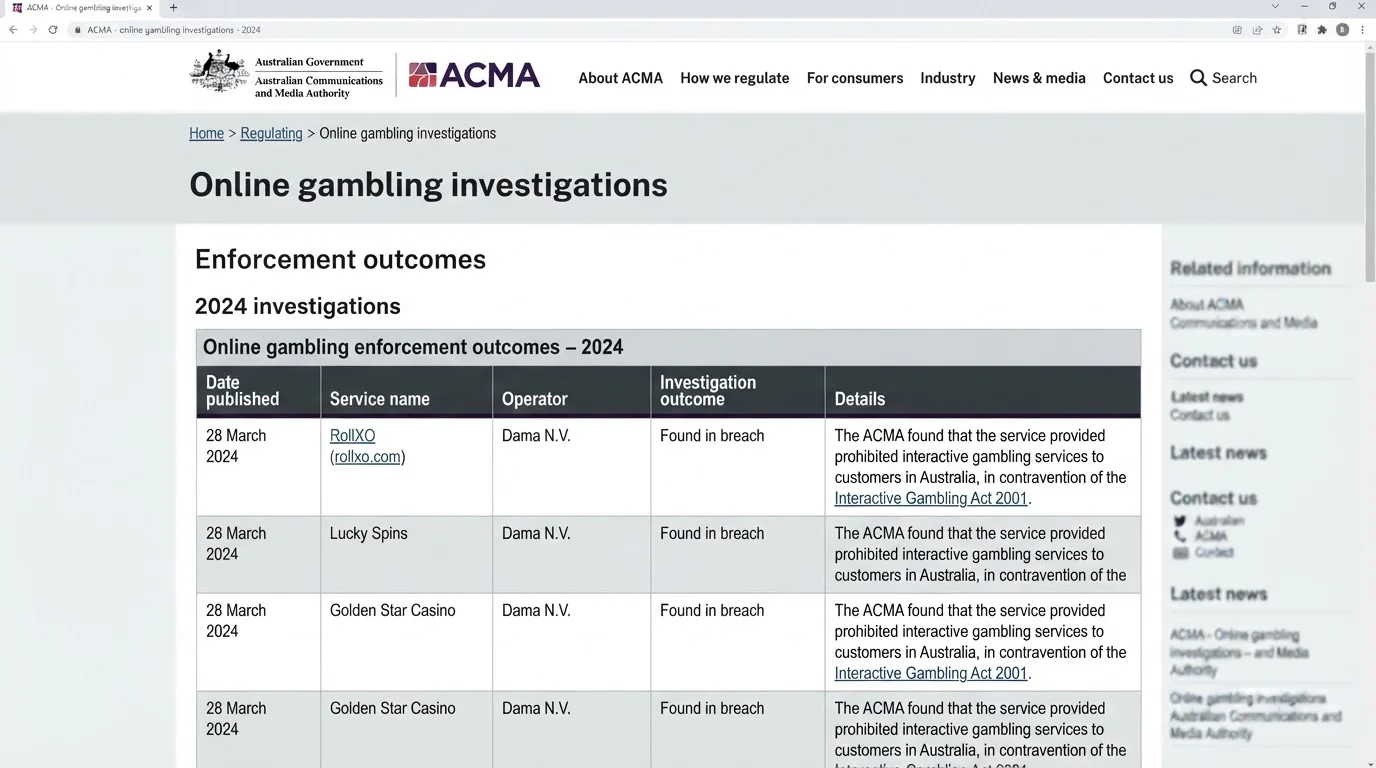Screen dimensions: 1376x768
Task: Open a new browser tab with plus icon
Action: coord(173,8)
